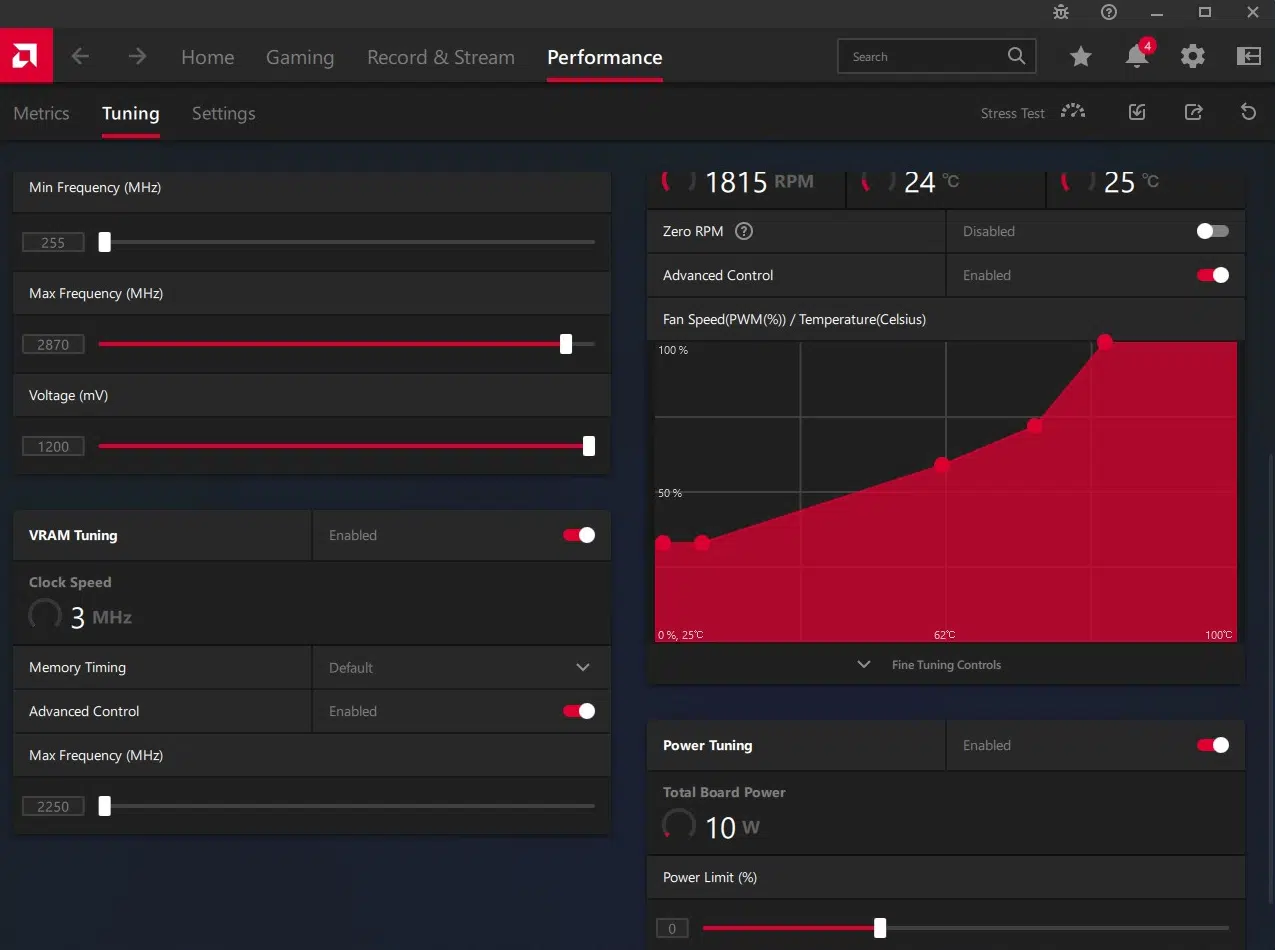
Task: Enable the Zero RPM toggle
Action: coord(1212,231)
